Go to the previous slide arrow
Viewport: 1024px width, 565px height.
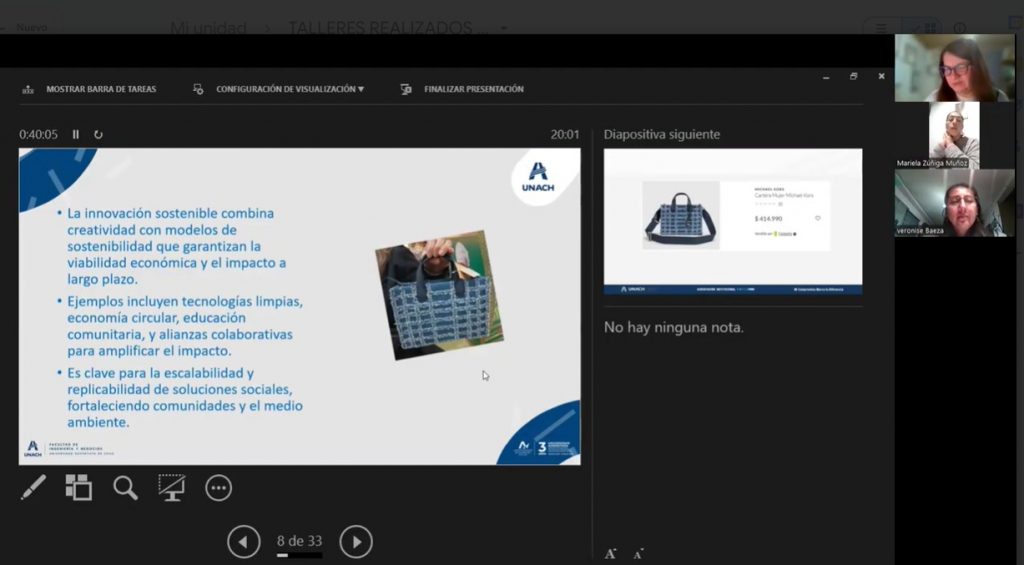point(243,542)
